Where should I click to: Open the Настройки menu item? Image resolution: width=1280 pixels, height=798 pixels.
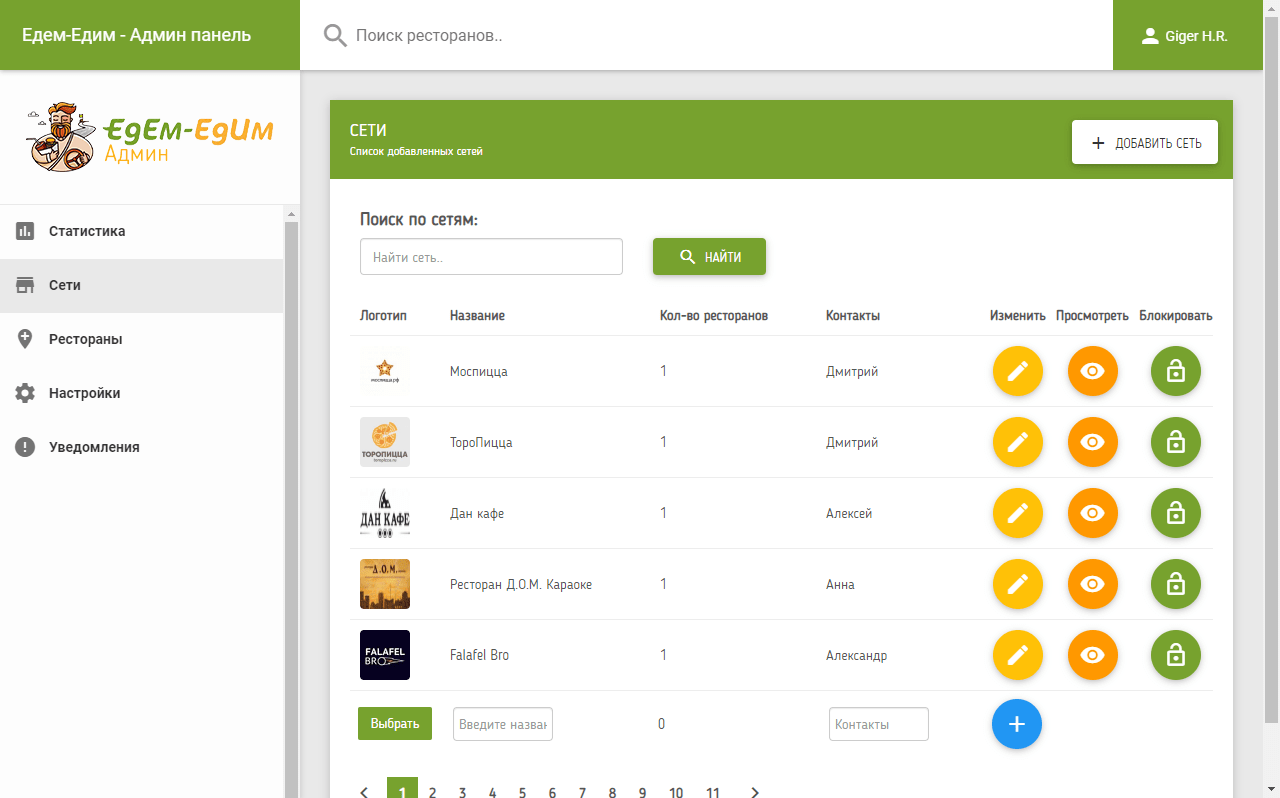pos(142,393)
